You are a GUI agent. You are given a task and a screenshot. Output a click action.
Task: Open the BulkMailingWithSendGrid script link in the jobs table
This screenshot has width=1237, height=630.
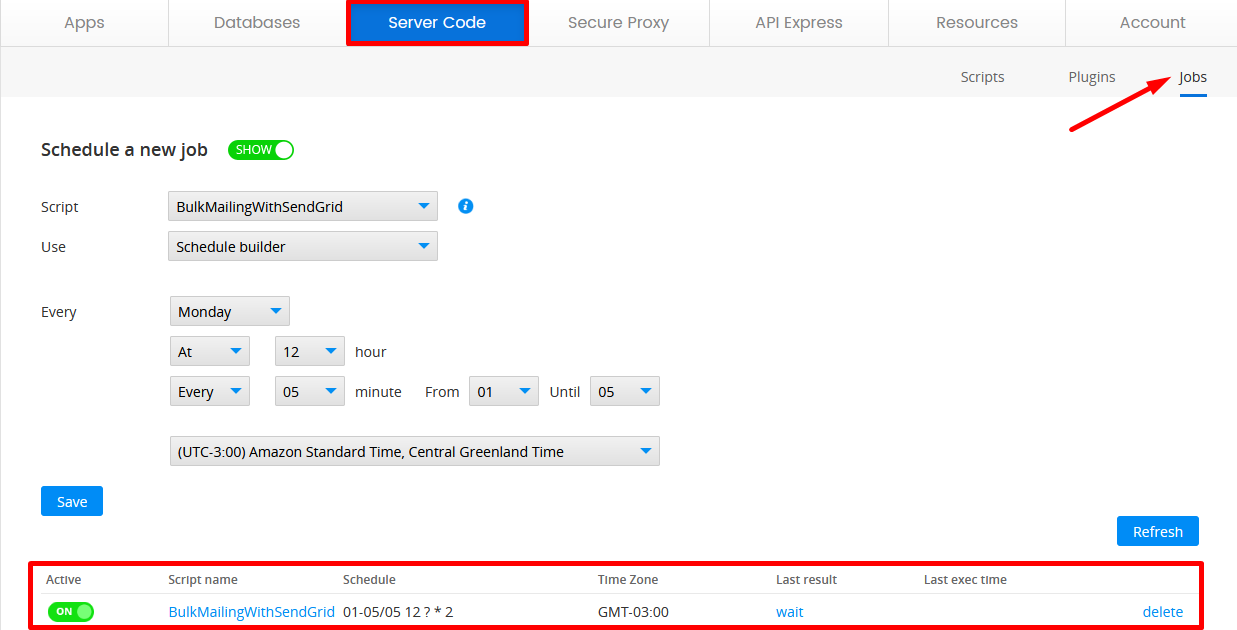[x=251, y=611]
